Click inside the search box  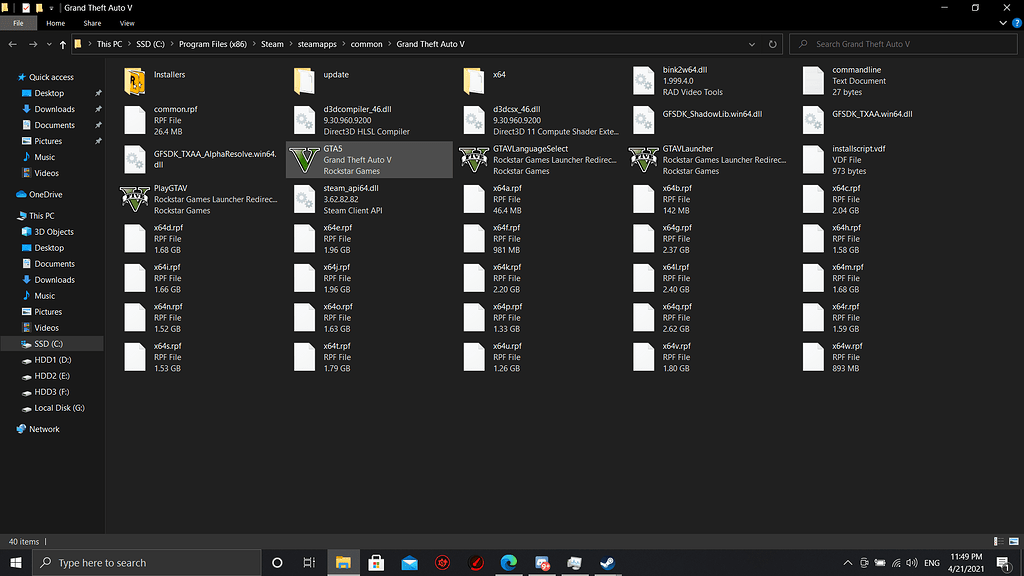(900, 43)
